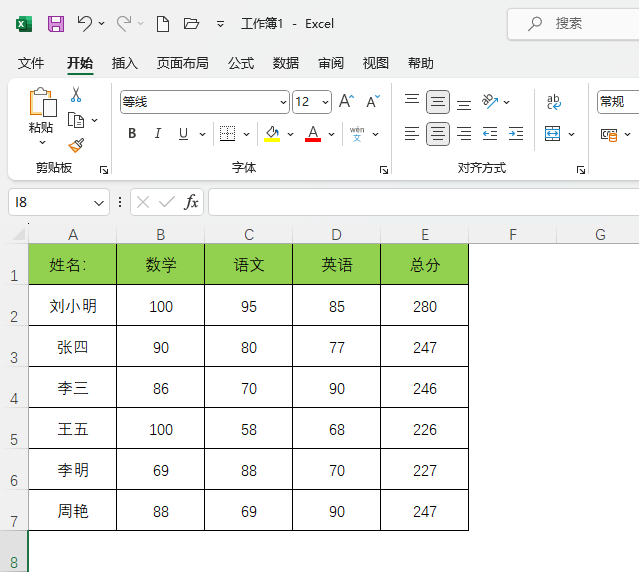Image resolution: width=639 pixels, height=572 pixels.
Task: Toggle horizontal Center alignment
Action: pyautogui.click(x=438, y=134)
